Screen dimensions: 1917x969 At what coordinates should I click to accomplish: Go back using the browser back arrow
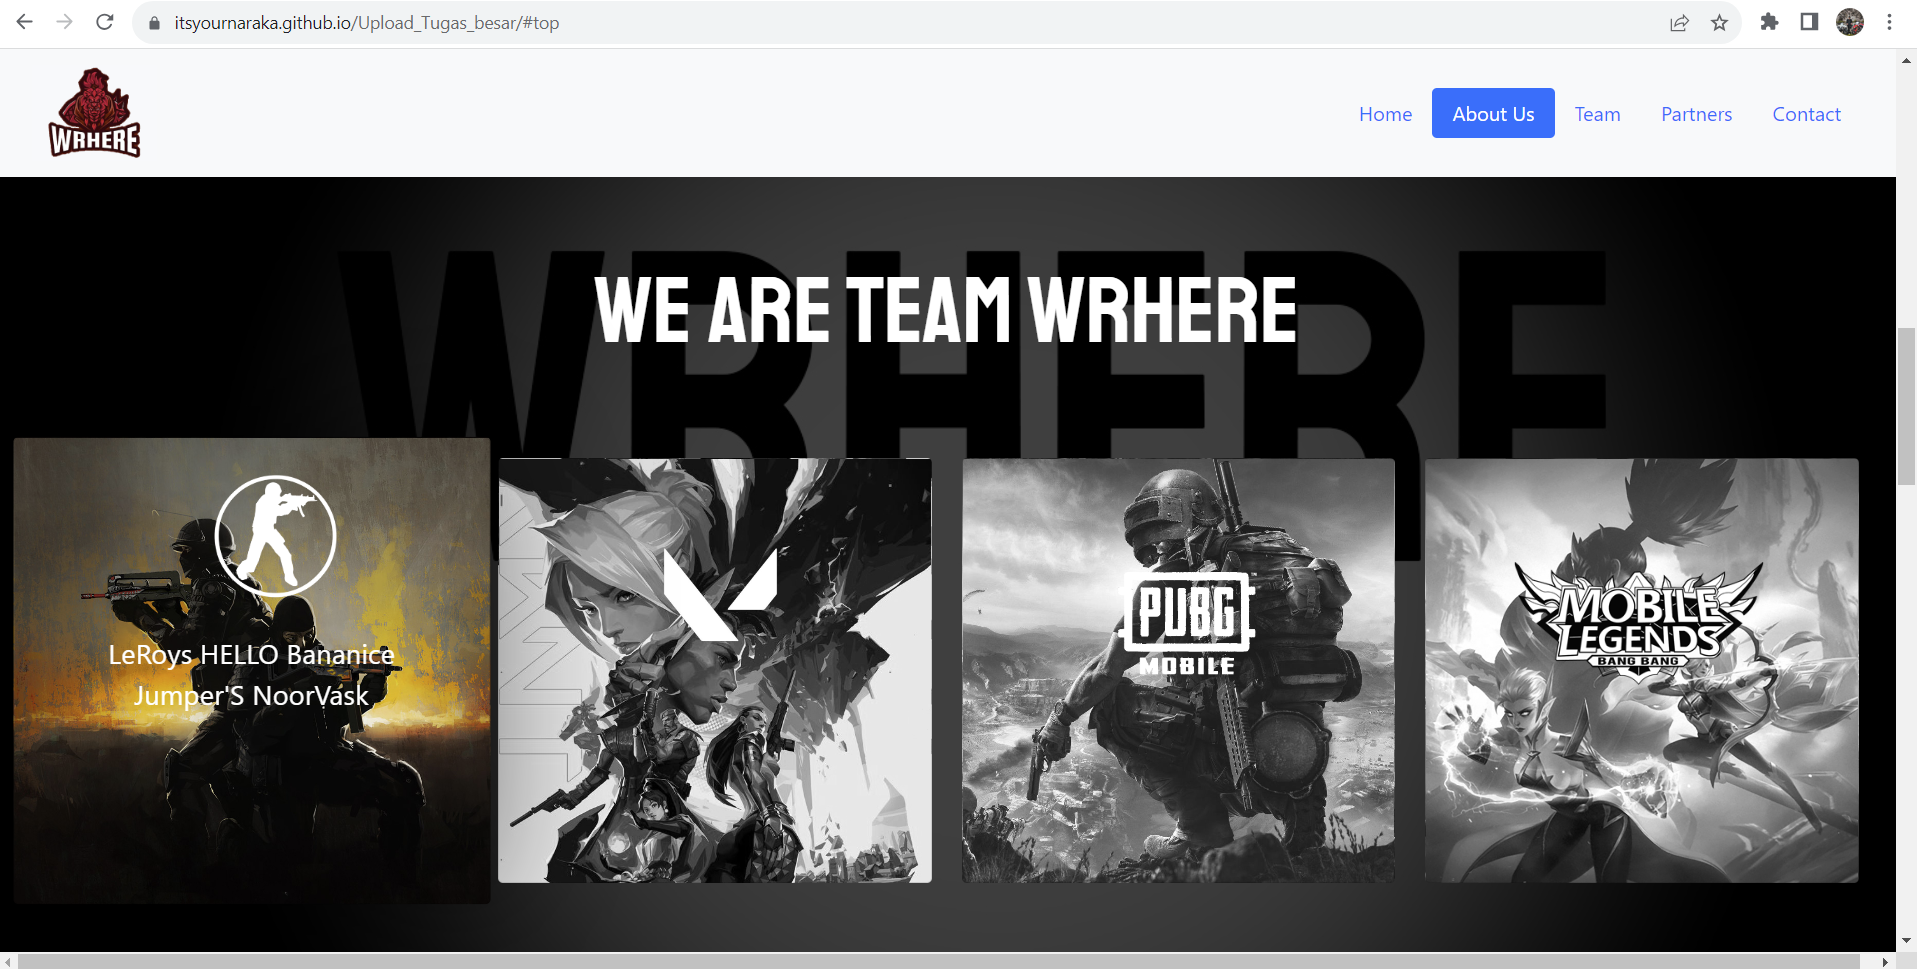tap(25, 22)
